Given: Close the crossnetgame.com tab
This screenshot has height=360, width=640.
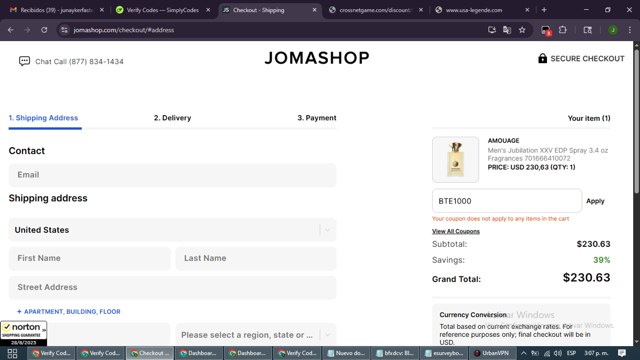Looking at the screenshot, I should click(x=421, y=10).
